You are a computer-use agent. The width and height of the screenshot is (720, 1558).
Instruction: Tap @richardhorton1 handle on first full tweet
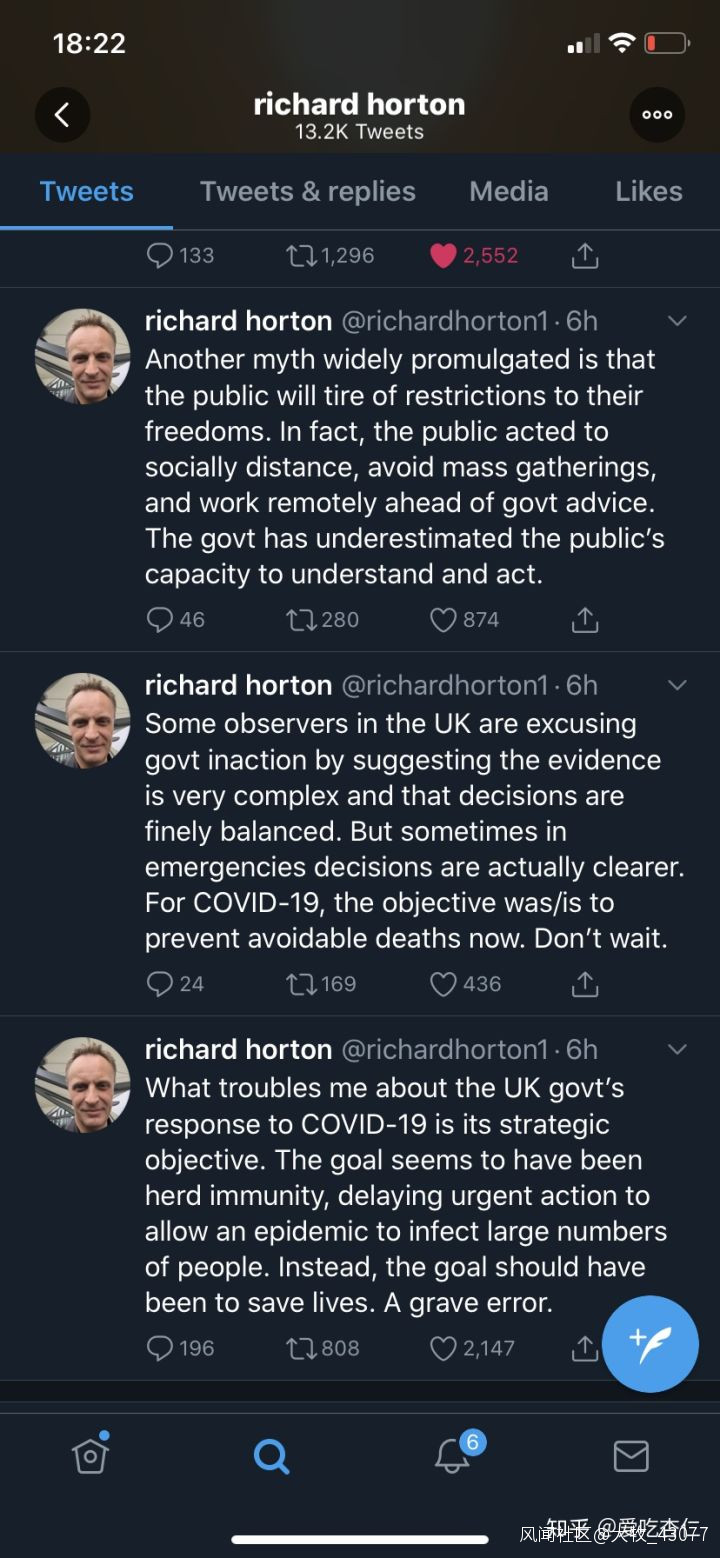pyautogui.click(x=445, y=321)
